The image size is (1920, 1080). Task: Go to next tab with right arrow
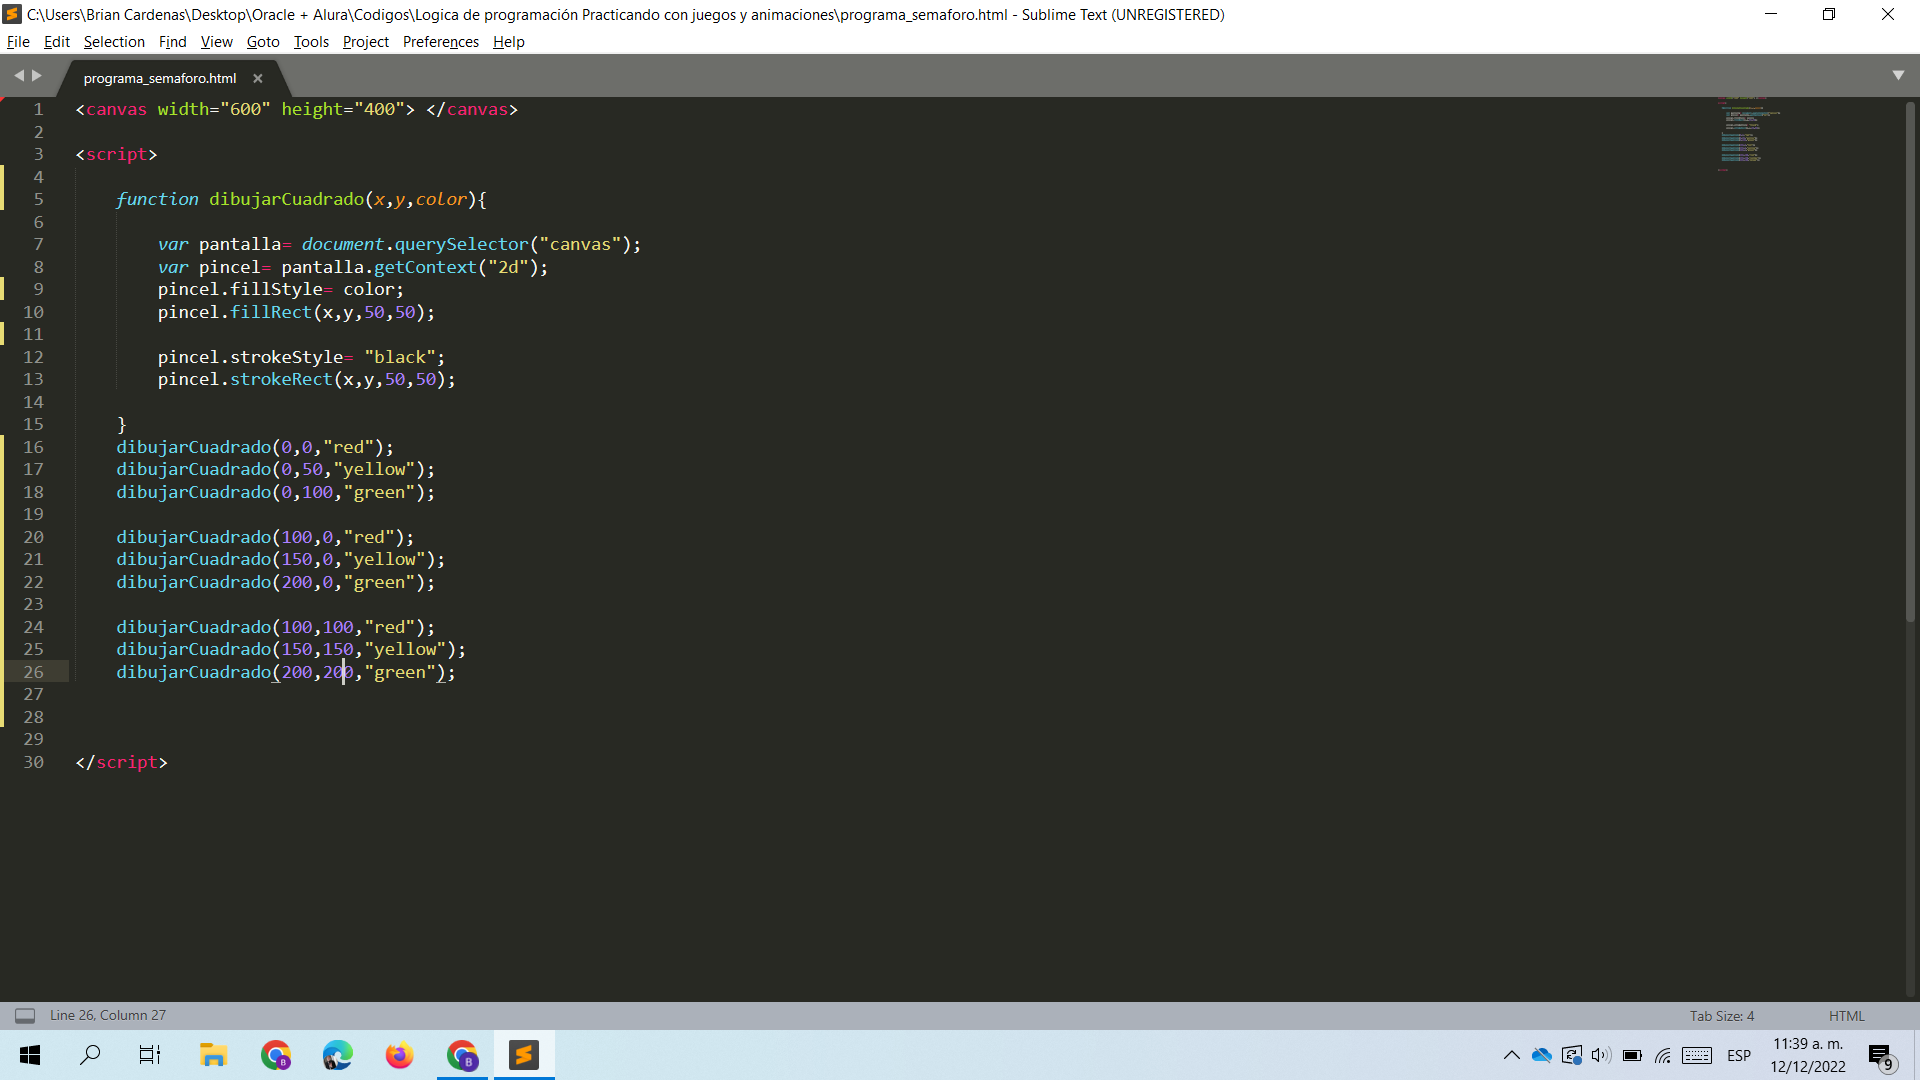[x=37, y=76]
